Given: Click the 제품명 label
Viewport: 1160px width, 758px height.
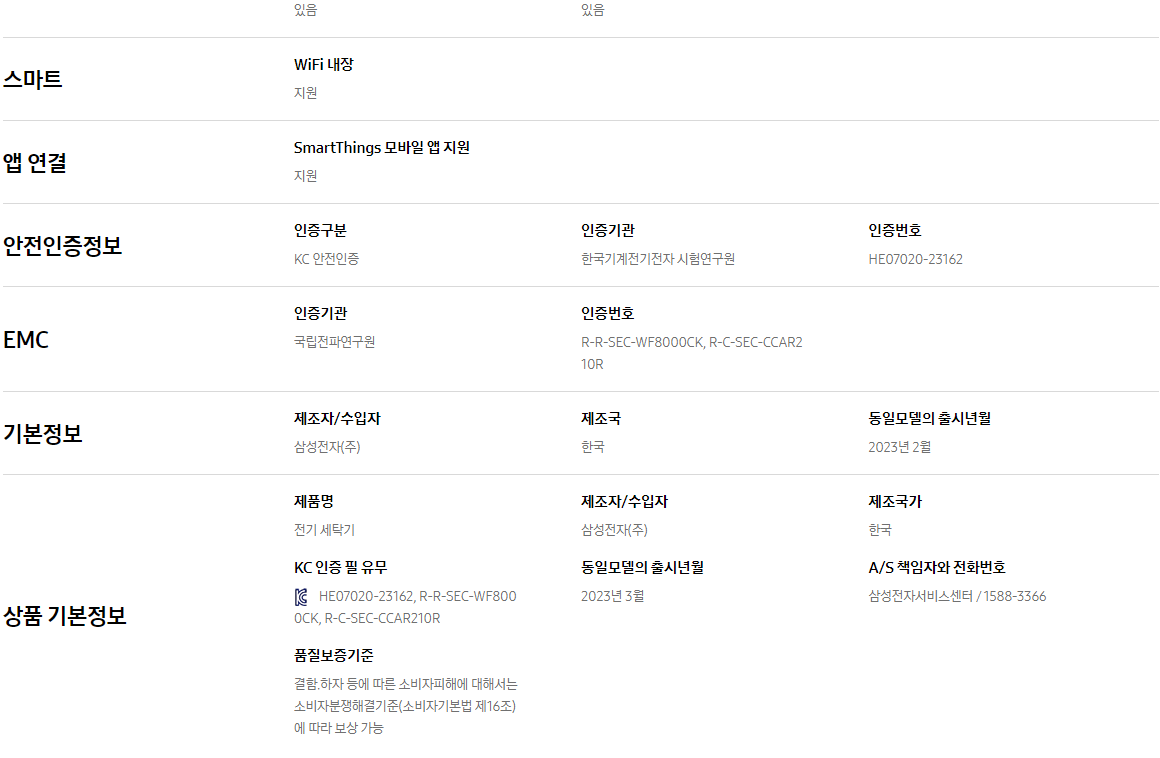Looking at the screenshot, I should click(x=314, y=501).
